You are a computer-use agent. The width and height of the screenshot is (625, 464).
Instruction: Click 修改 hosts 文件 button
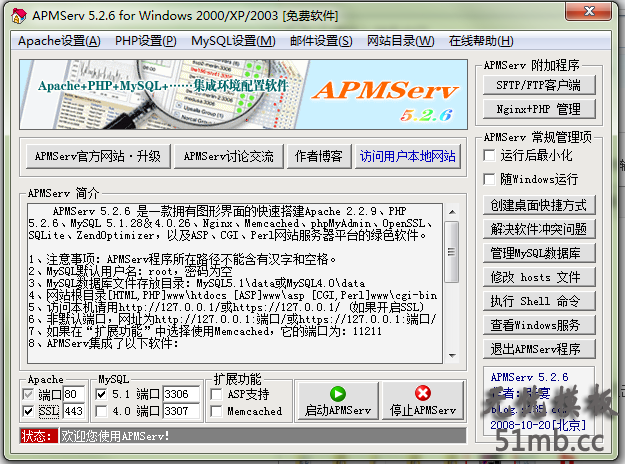(539, 277)
